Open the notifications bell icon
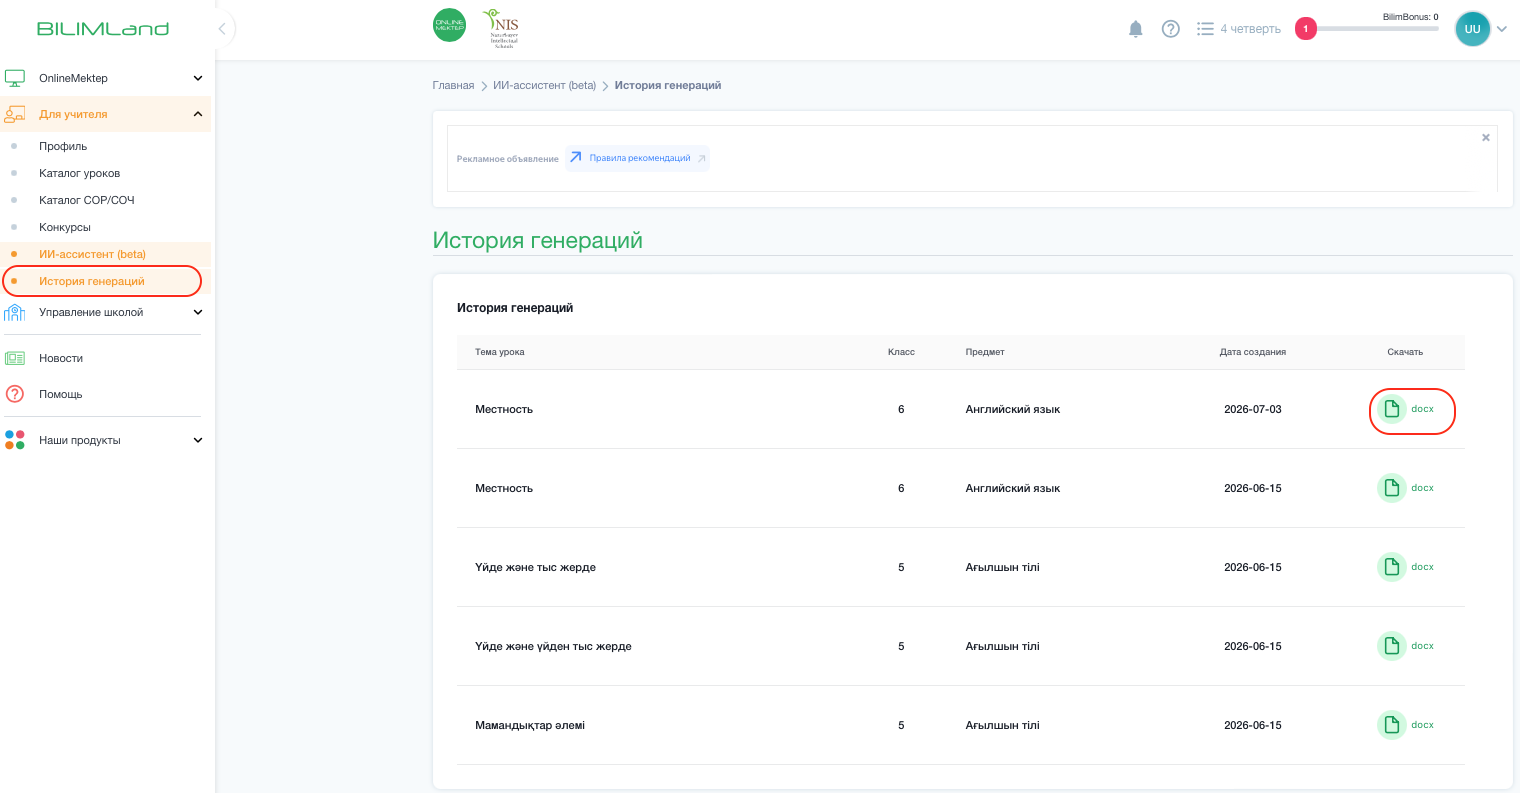Viewport: 1520px width, 793px height. click(1135, 29)
